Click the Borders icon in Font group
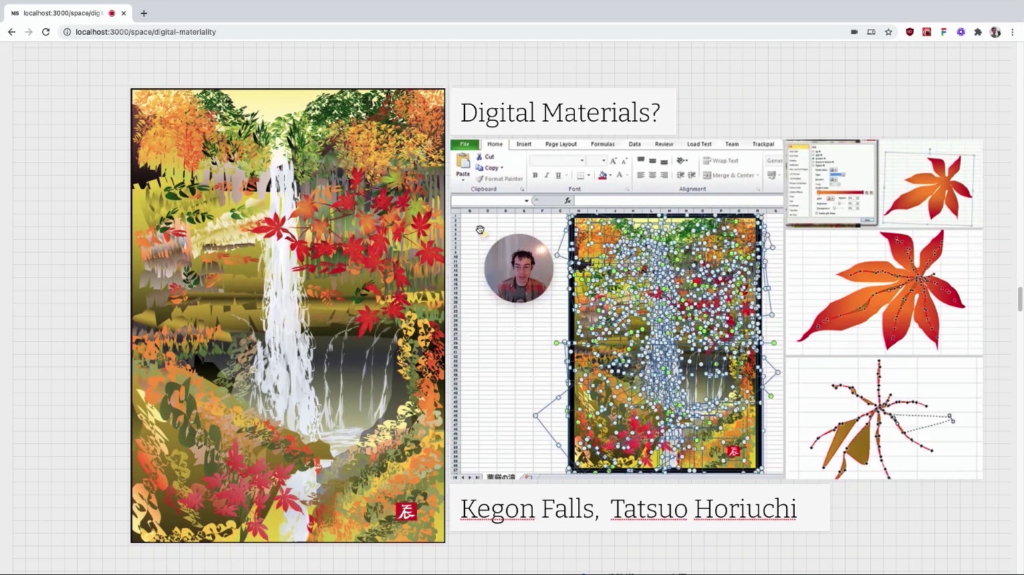 point(581,175)
